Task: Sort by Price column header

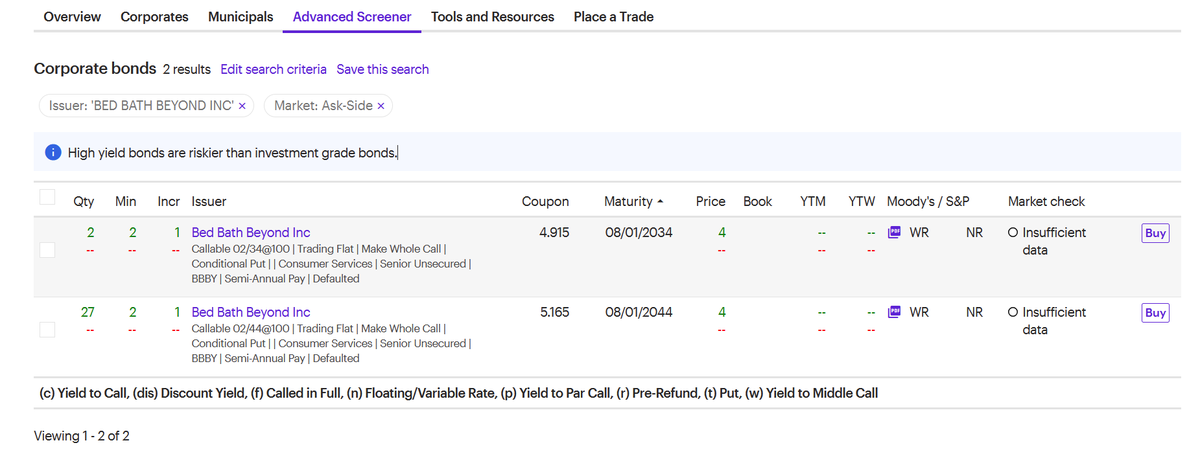Action: (710, 201)
